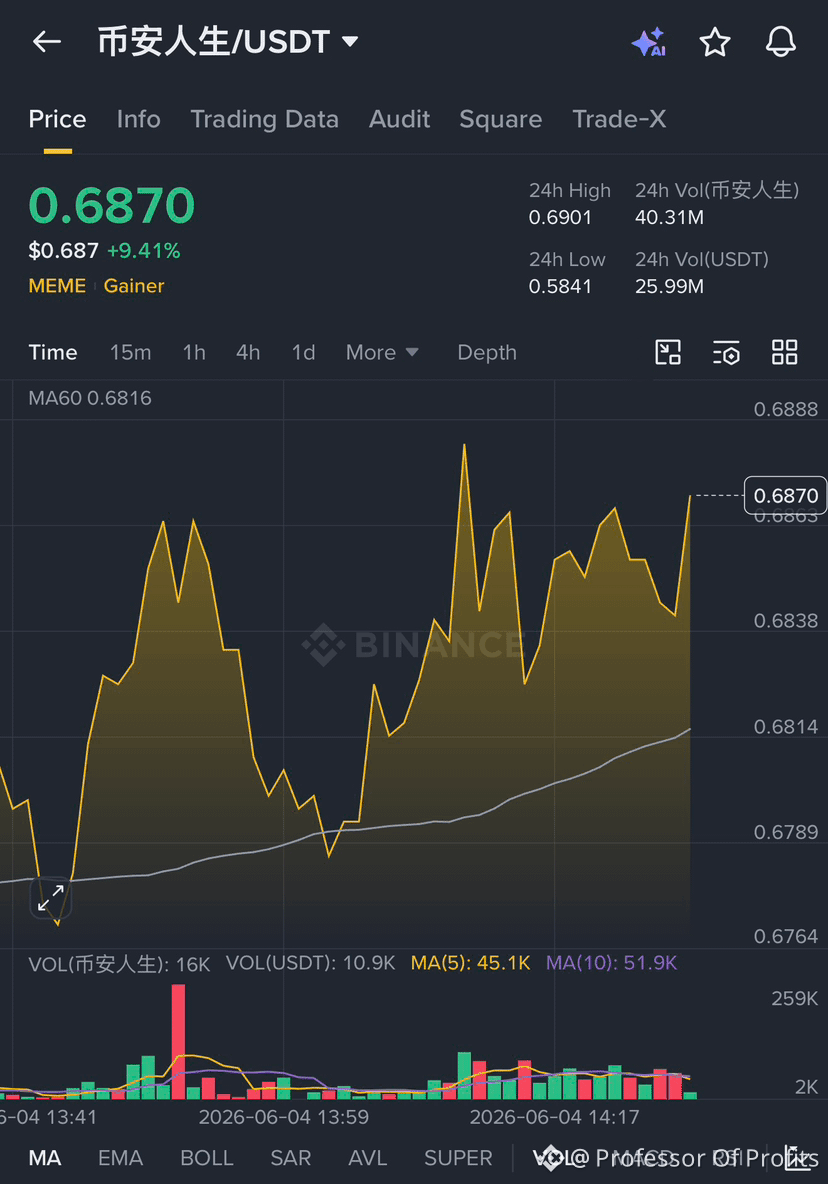Viewport: 828px width, 1184px height.
Task: Tap the large green 0.6870 price
Action: [x=112, y=205]
